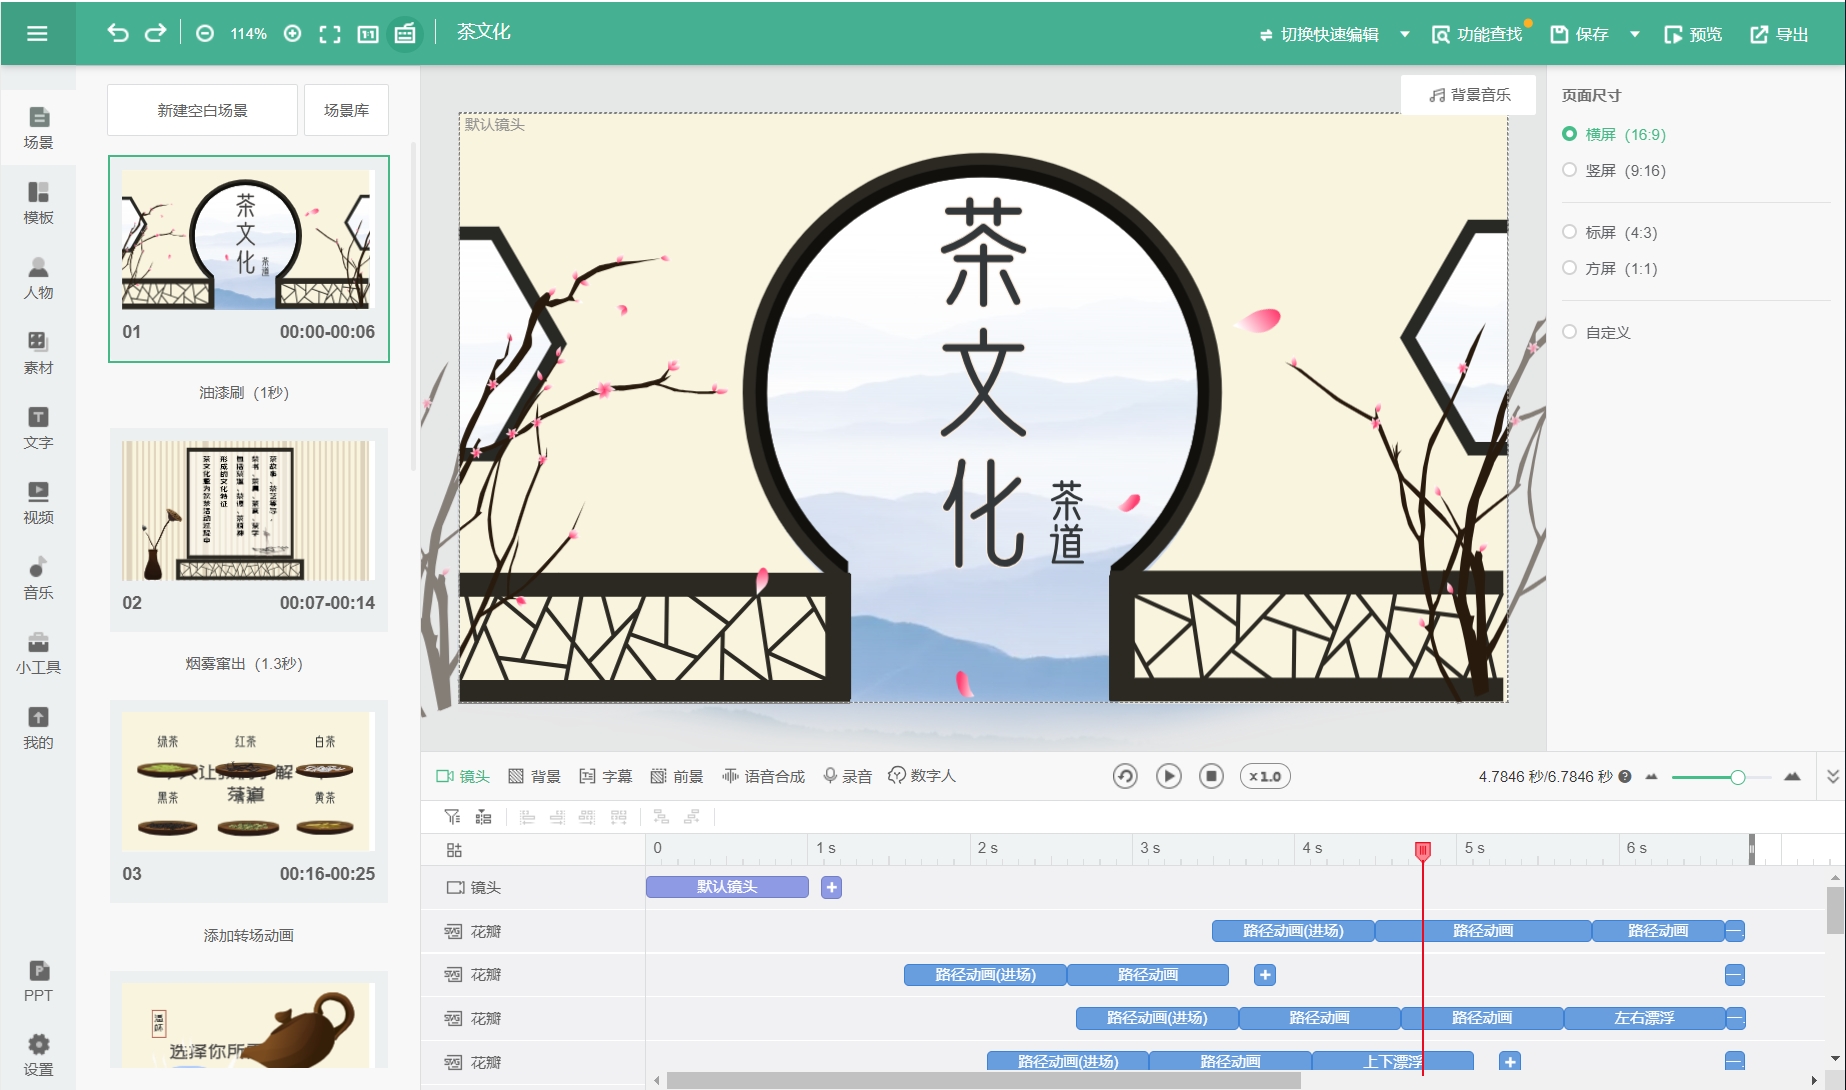This screenshot has height=1090, width=1846.
Task: Click the replay from start button
Action: click(x=1125, y=776)
